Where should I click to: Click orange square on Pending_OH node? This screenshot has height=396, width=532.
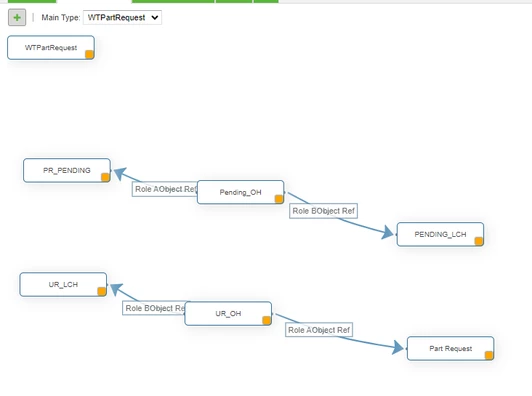[279, 199]
